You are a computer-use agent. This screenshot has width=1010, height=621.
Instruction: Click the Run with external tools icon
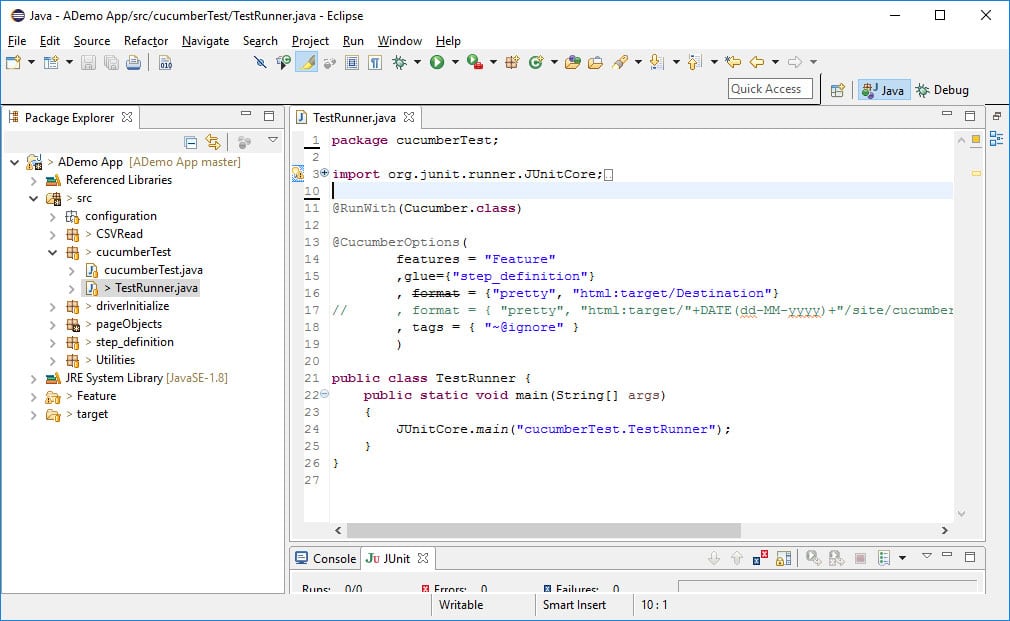[x=475, y=62]
